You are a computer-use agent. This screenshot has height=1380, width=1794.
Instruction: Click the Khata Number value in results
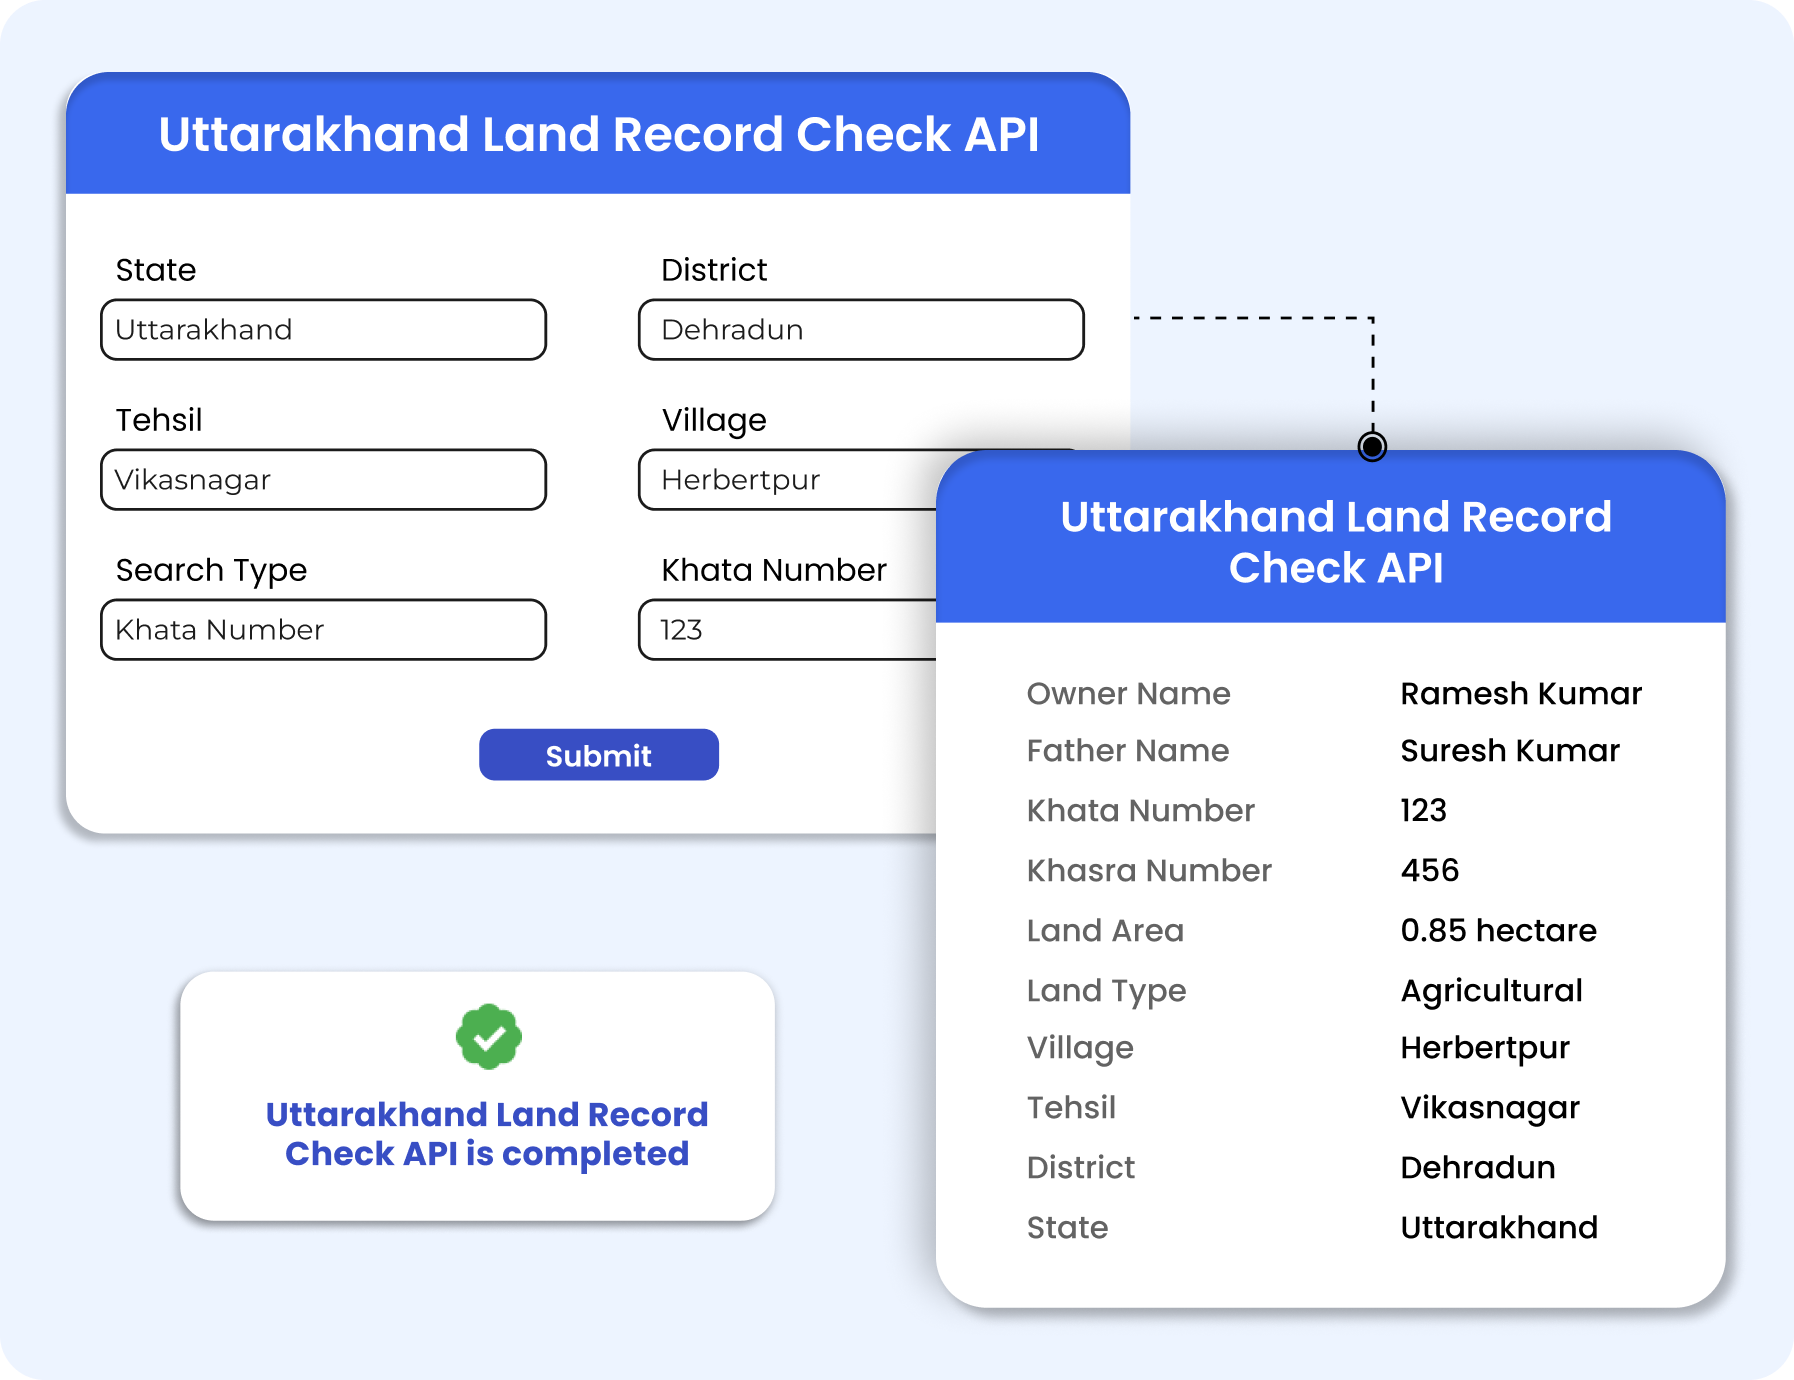(1423, 810)
